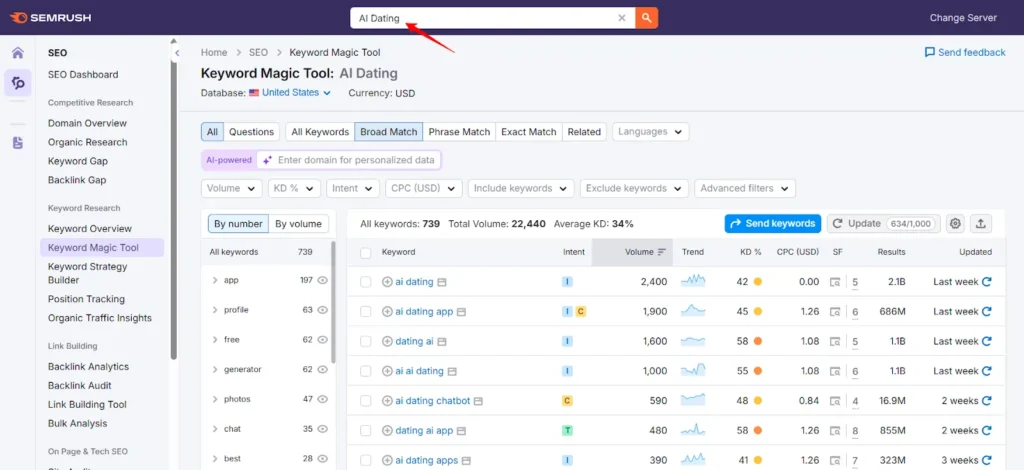Open Exclude keywords dropdown

click(x=634, y=188)
